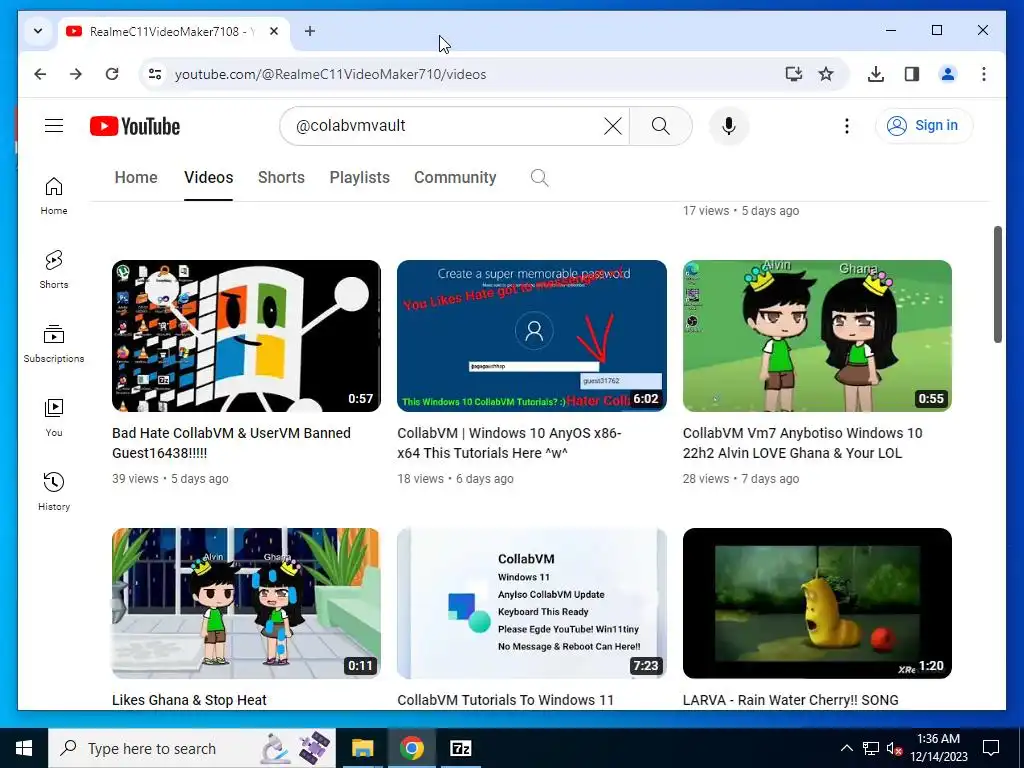Open Subscriptions in the sidebar
1024x768 pixels.
pyautogui.click(x=54, y=344)
